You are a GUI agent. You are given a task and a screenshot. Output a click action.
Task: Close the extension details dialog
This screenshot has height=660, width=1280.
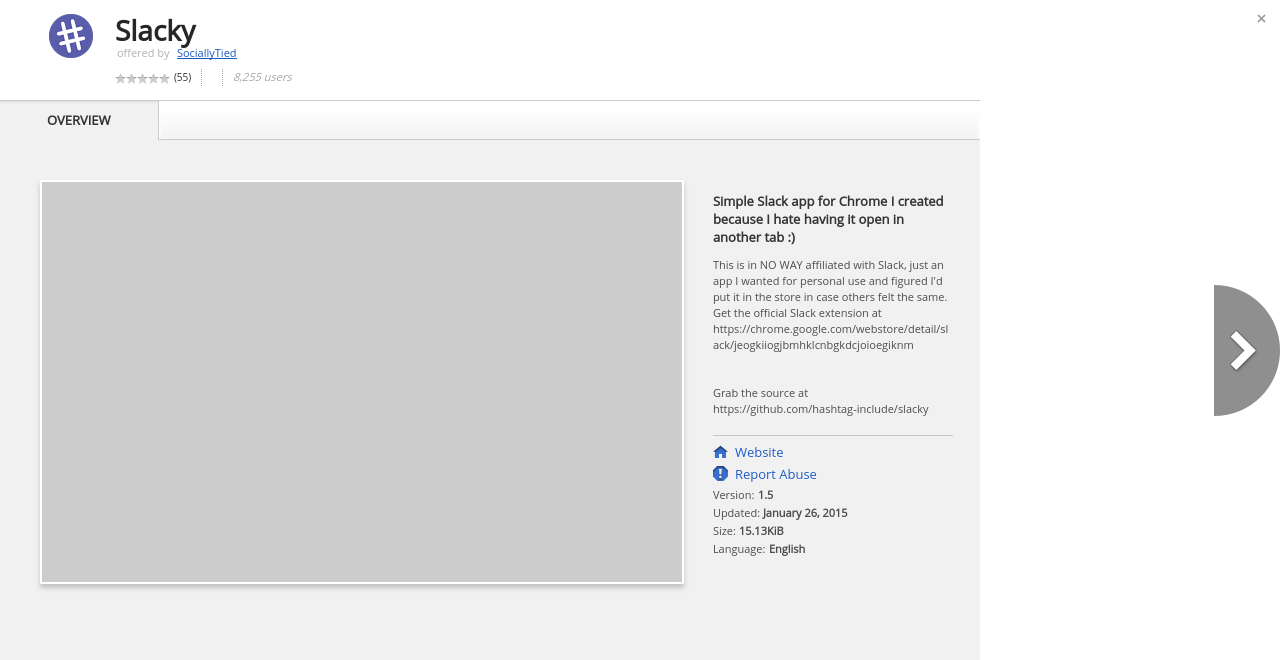[1261, 18]
